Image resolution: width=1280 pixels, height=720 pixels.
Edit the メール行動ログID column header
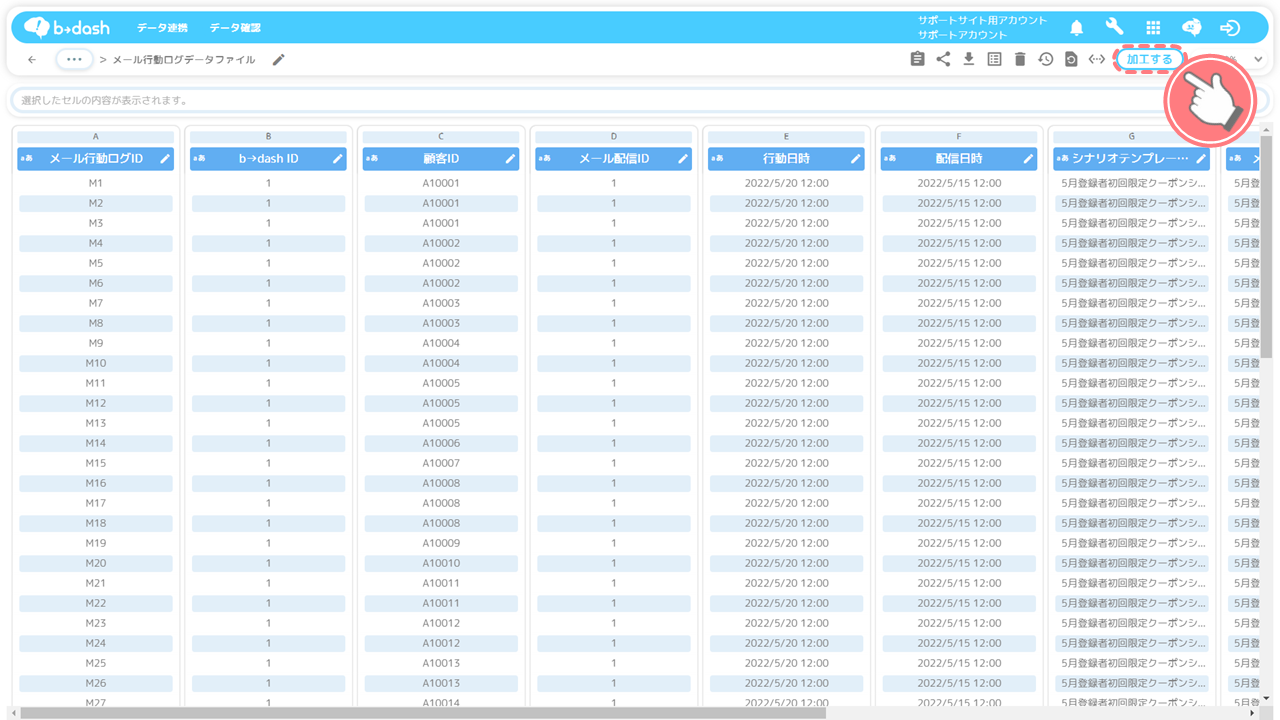coord(165,159)
